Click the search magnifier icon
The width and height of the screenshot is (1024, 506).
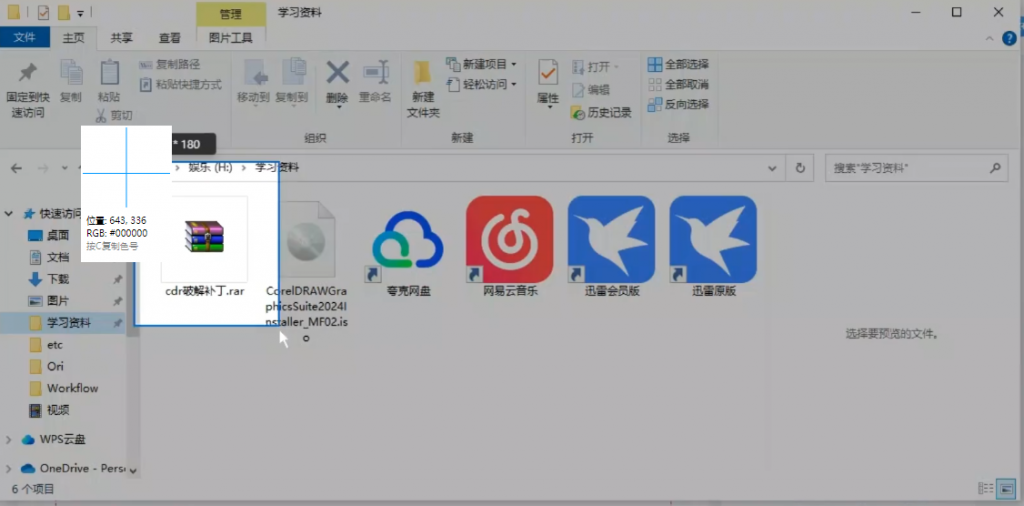[x=995, y=168]
